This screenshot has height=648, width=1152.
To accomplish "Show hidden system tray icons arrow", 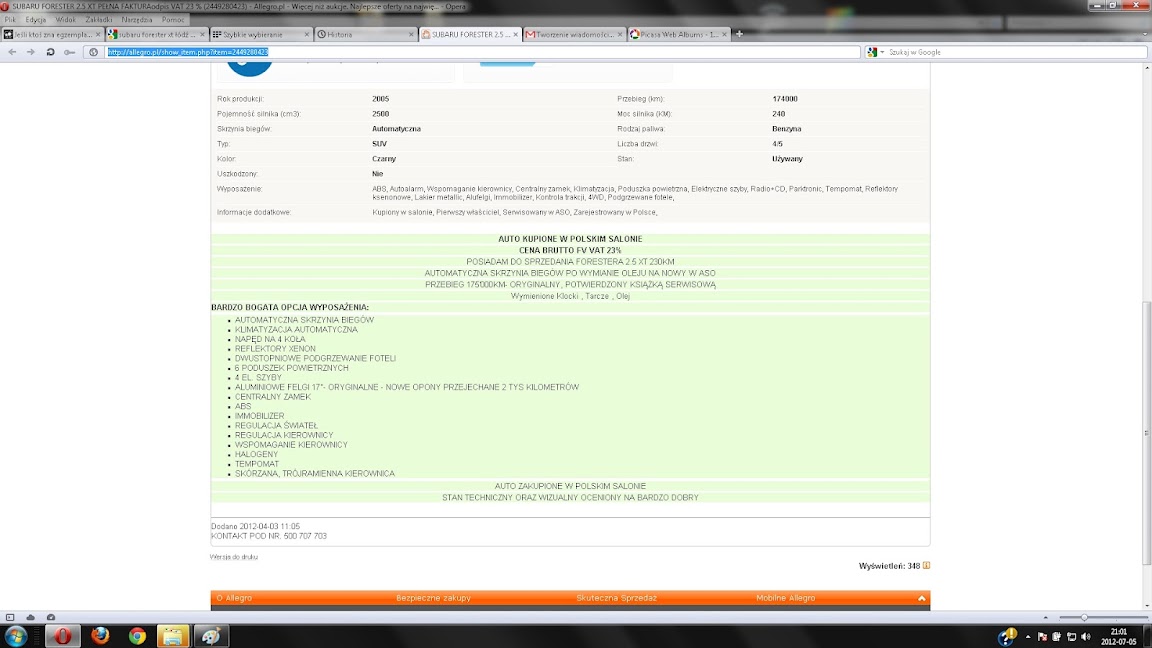I will 1028,637.
